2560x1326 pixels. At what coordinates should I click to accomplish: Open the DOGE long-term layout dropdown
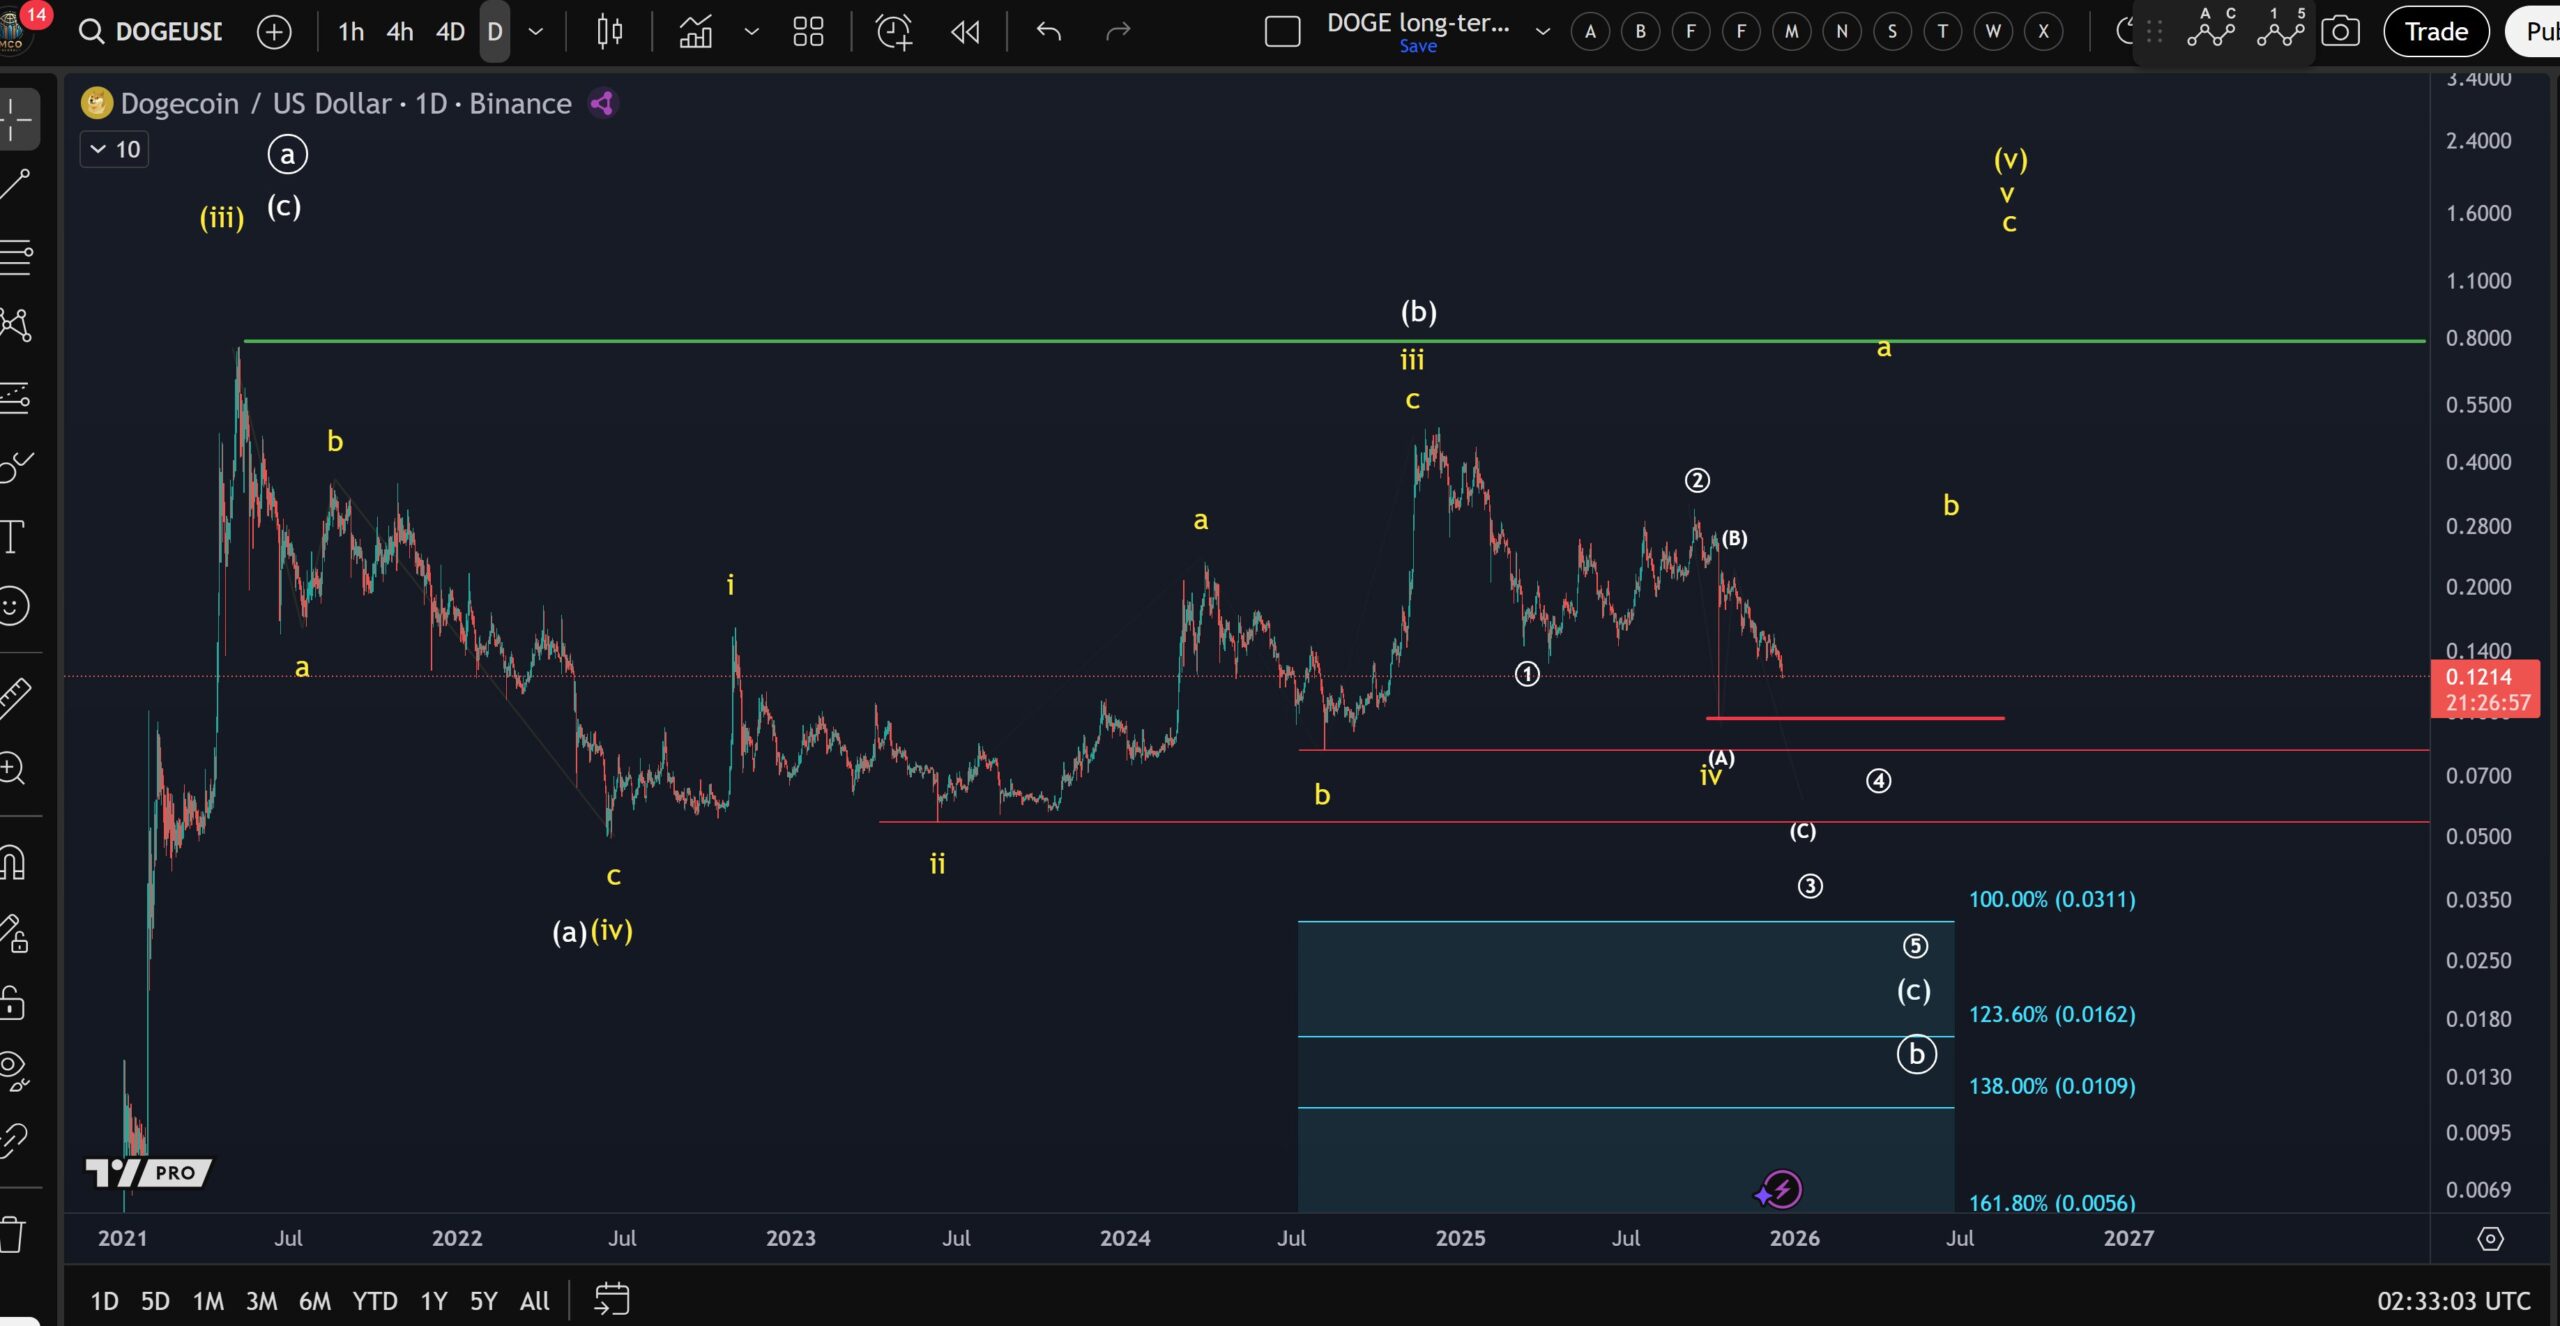coord(1540,31)
